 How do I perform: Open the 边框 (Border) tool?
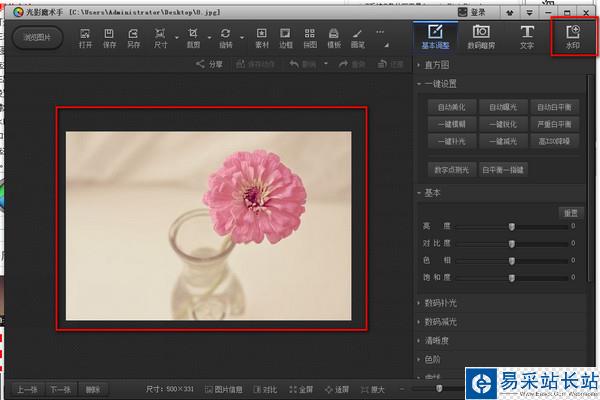286,38
